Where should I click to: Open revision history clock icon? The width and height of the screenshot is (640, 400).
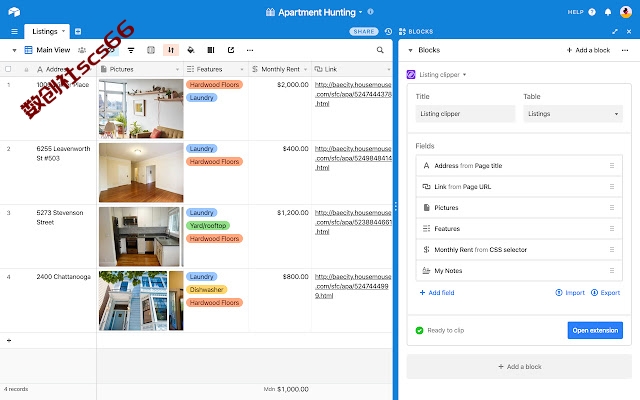click(x=388, y=31)
